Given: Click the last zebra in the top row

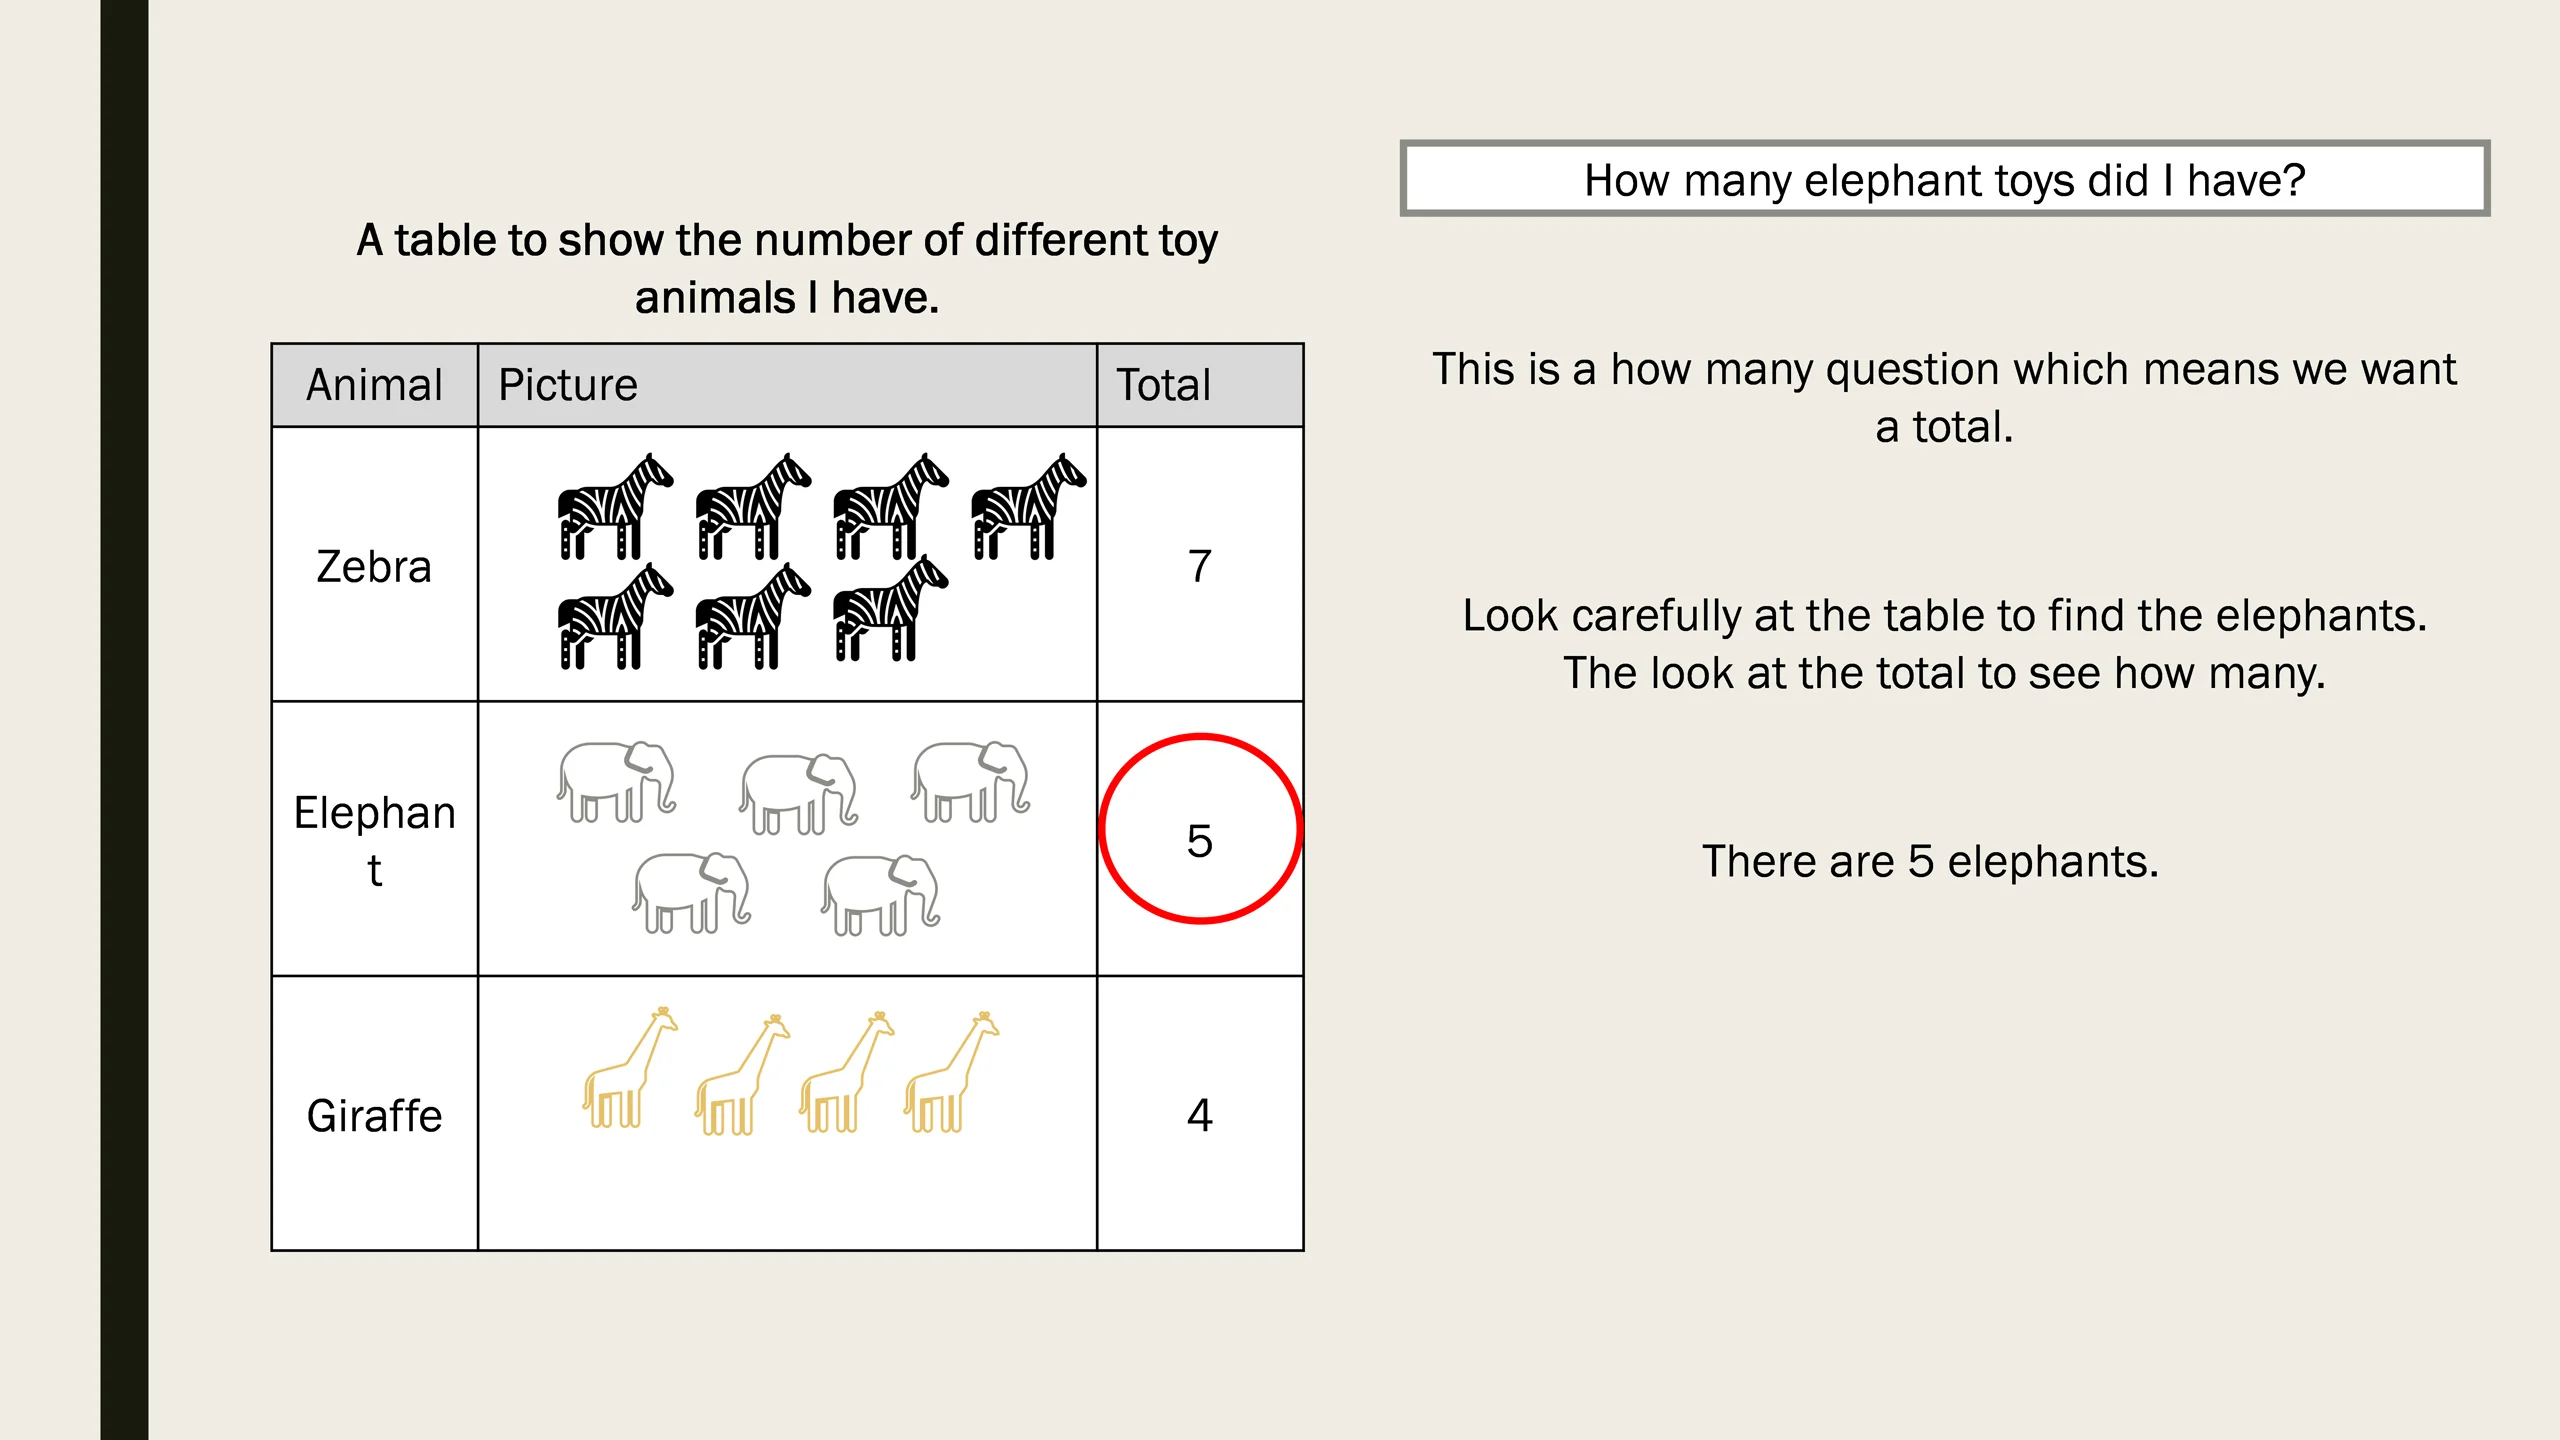Looking at the screenshot, I should pos(1029,506).
